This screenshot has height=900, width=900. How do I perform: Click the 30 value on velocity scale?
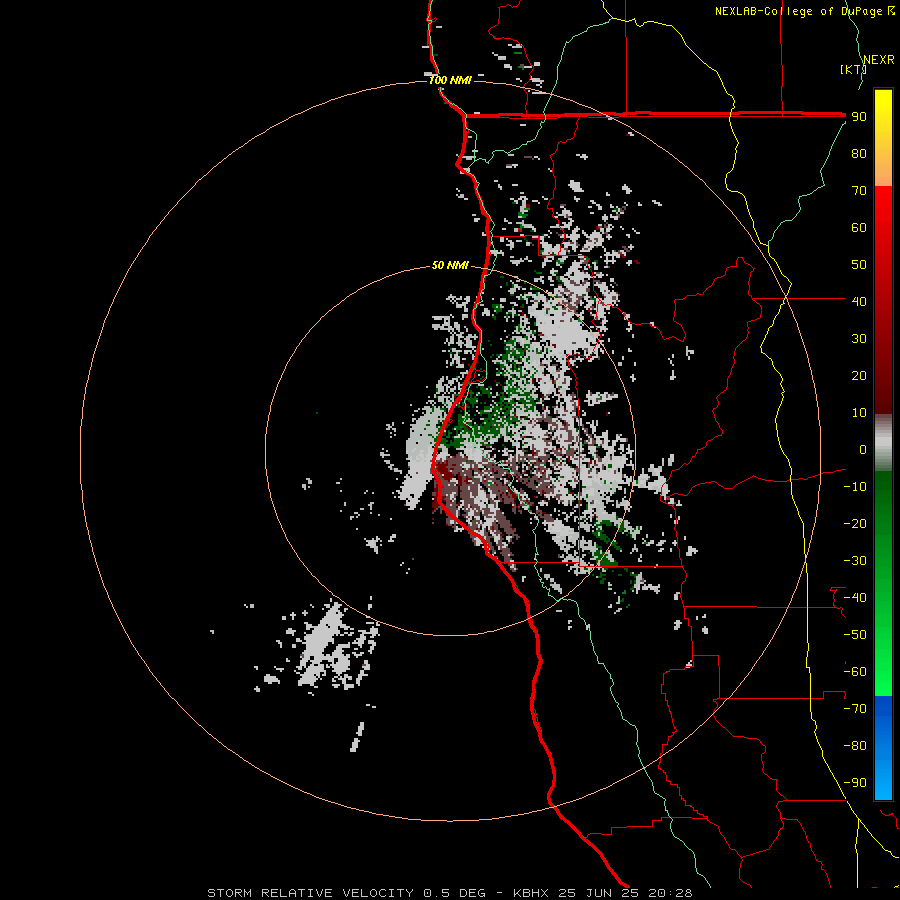[859, 339]
